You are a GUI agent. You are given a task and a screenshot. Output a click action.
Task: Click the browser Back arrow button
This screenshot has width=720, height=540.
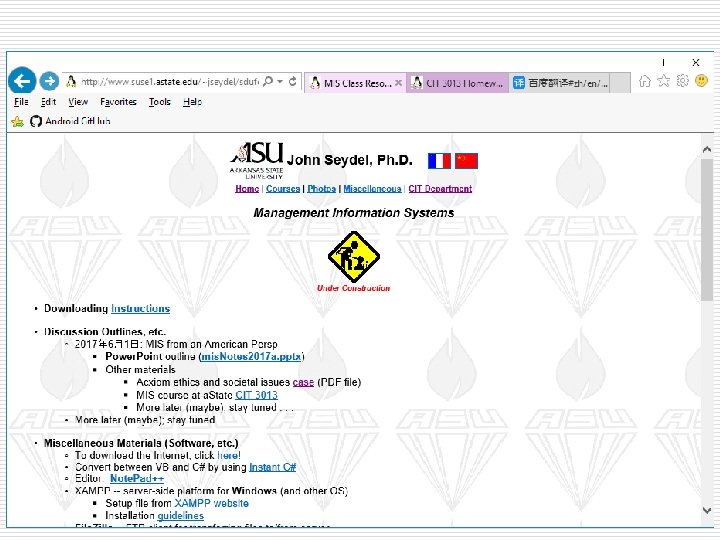(x=22, y=81)
